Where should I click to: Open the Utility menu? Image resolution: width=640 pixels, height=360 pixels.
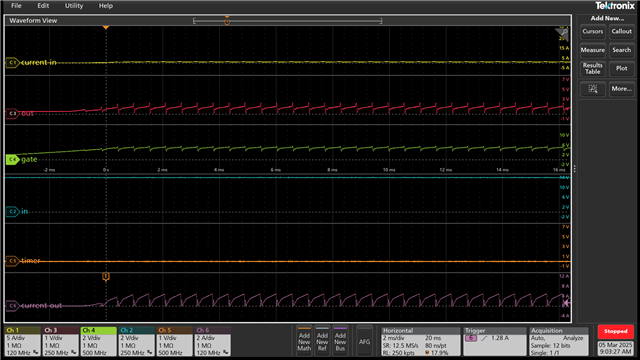[74, 6]
